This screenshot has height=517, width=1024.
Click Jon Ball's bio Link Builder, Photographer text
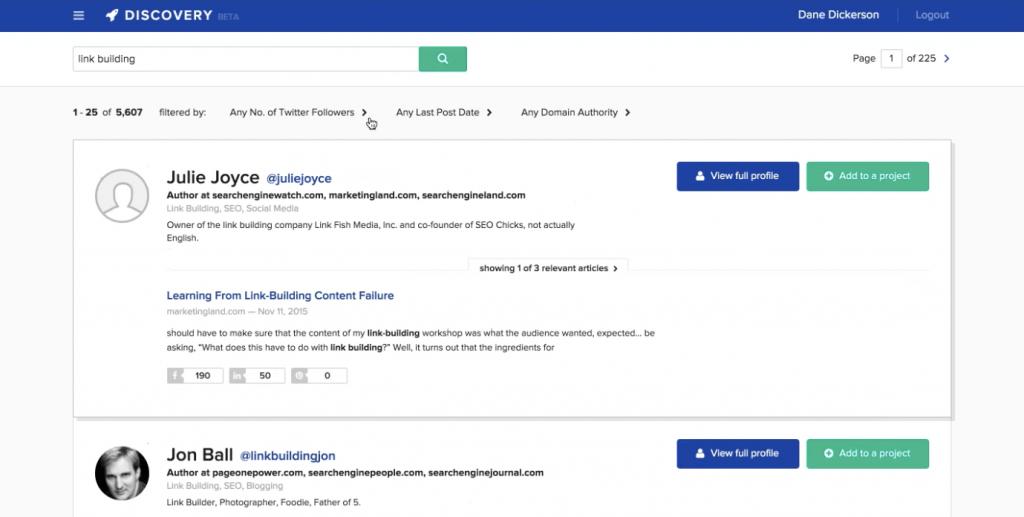264,503
